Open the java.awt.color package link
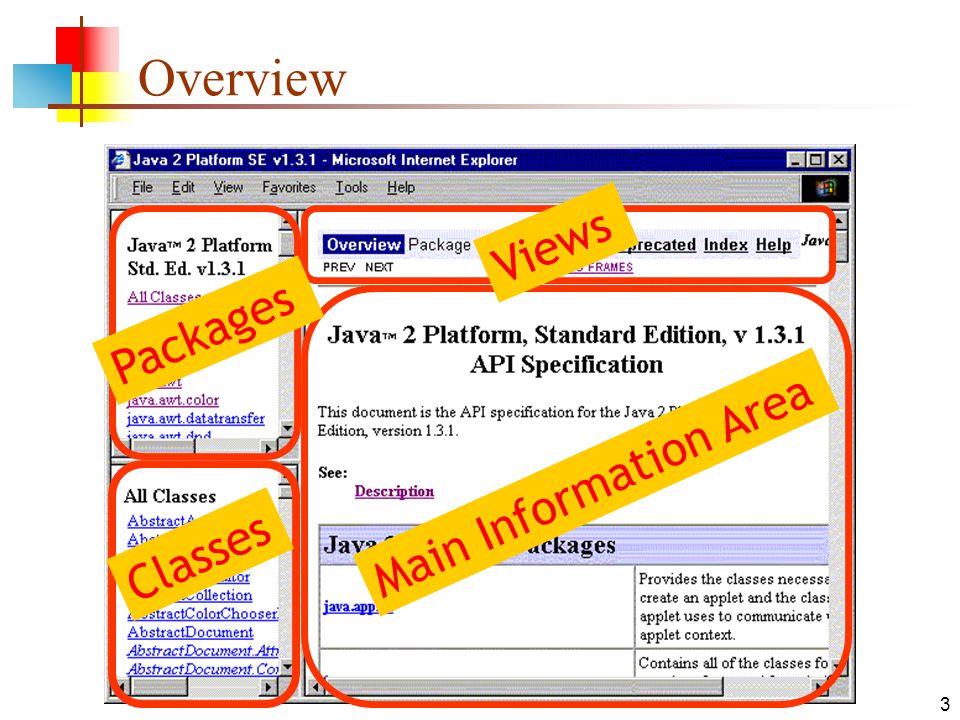This screenshot has width=960, height=720. (173, 400)
